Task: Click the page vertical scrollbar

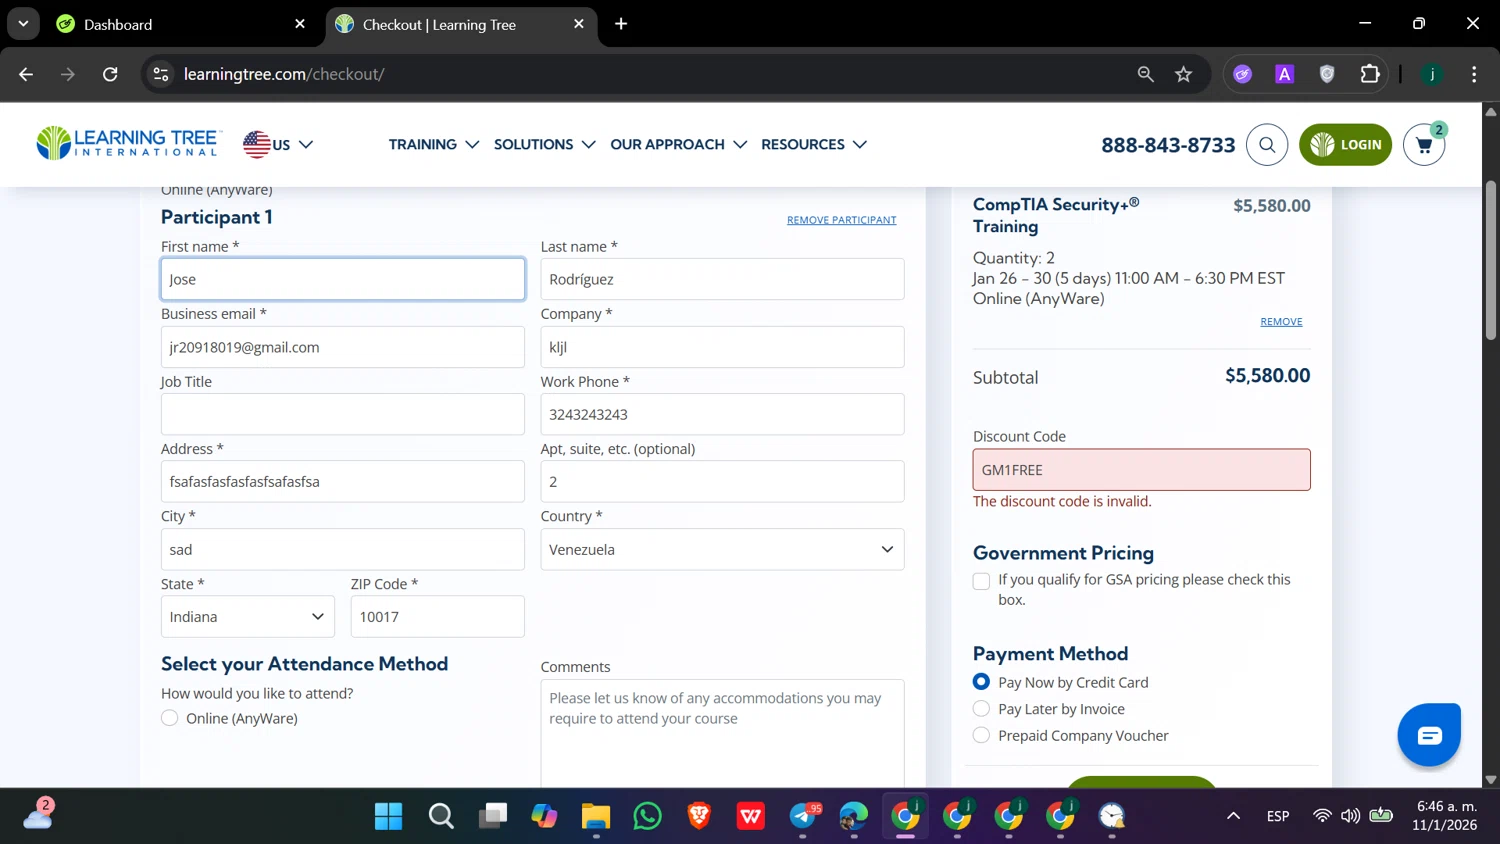Action: tap(1491, 260)
